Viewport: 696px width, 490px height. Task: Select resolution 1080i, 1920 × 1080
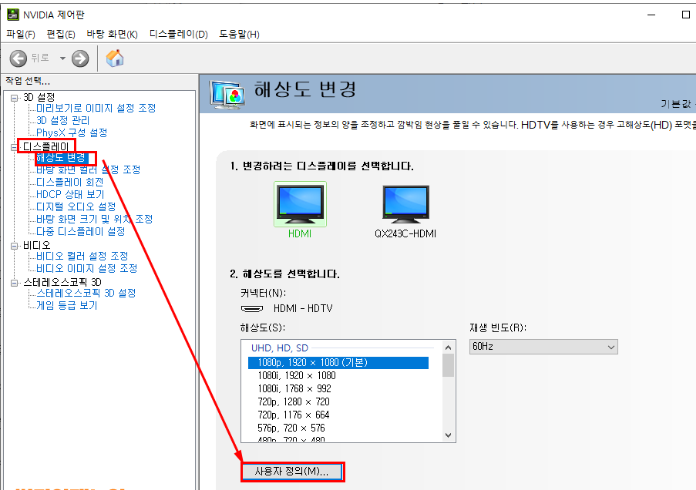tap(297, 375)
